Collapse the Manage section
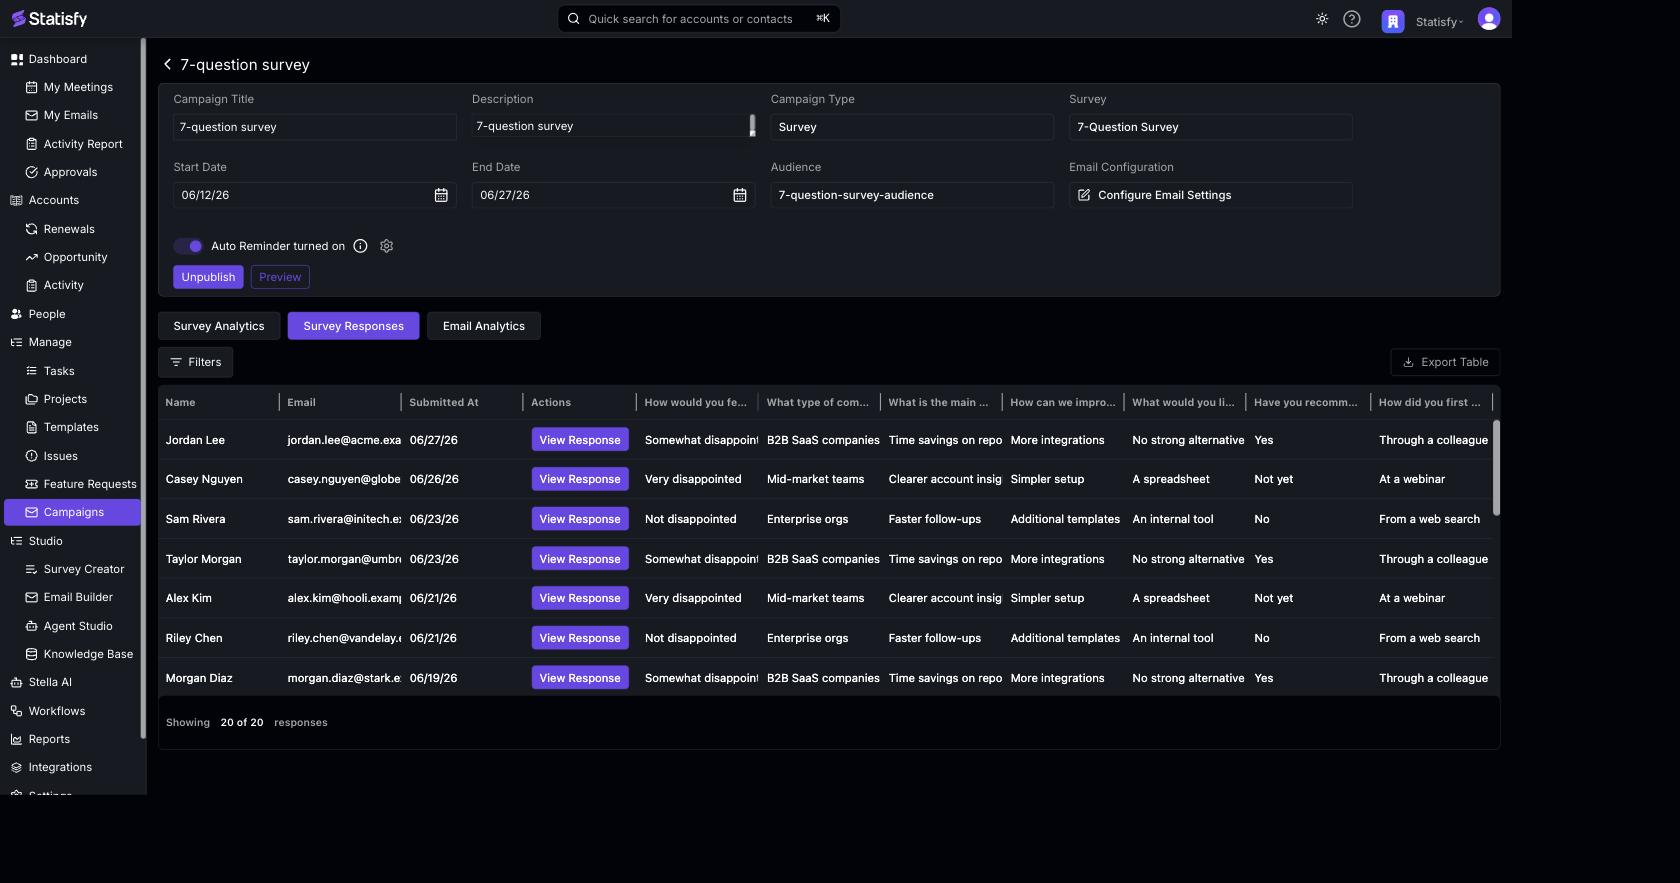This screenshot has width=1680, height=883. [x=41, y=342]
